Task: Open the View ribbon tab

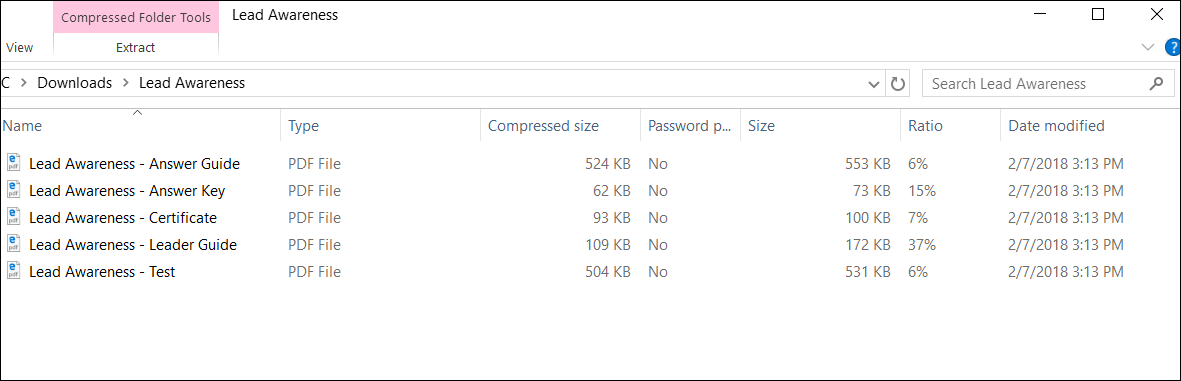Action: click(20, 47)
